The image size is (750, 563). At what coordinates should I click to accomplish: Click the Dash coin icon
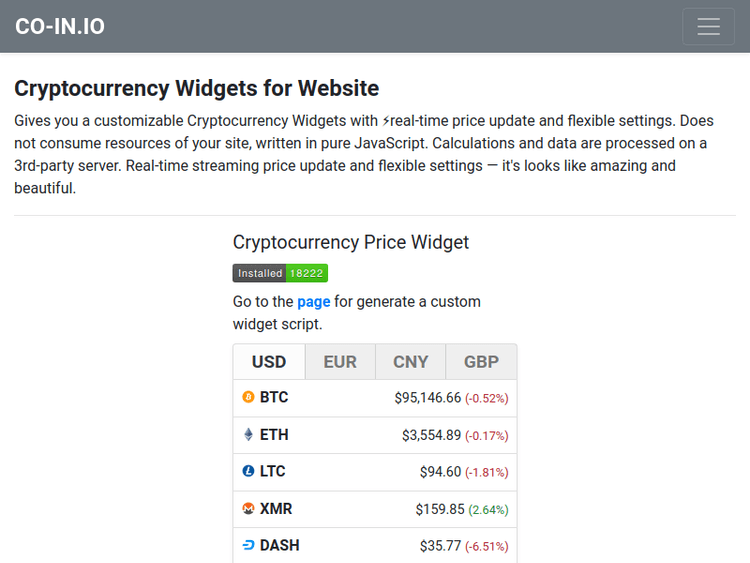pos(249,546)
